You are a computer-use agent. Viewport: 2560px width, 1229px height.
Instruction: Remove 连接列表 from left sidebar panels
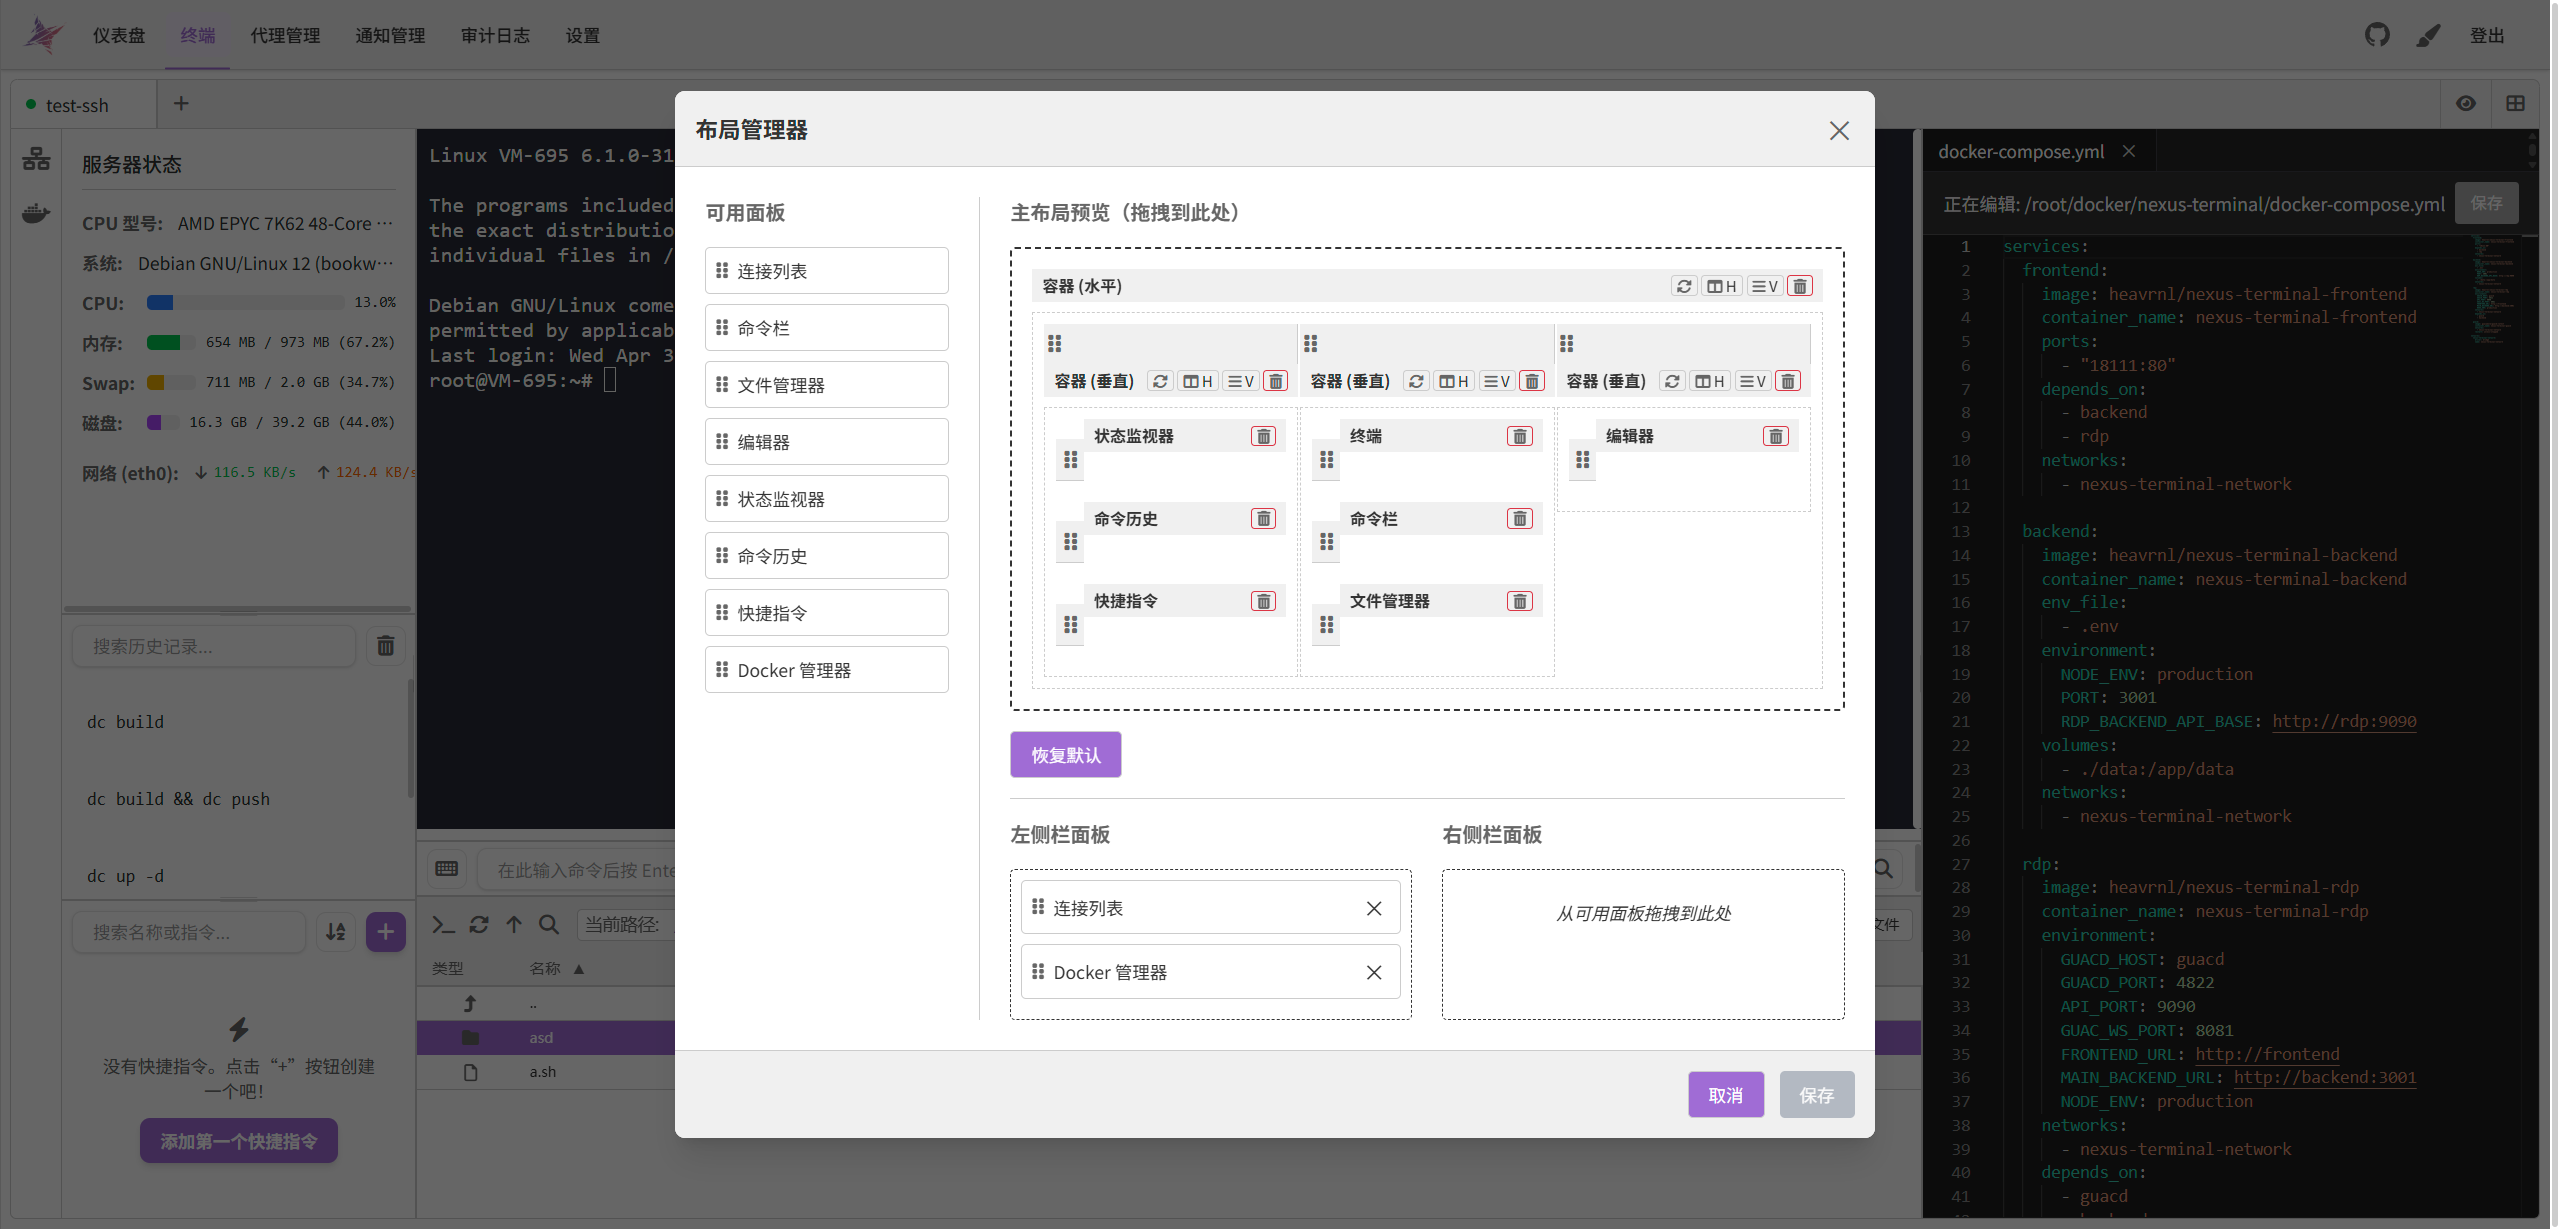[x=1374, y=908]
